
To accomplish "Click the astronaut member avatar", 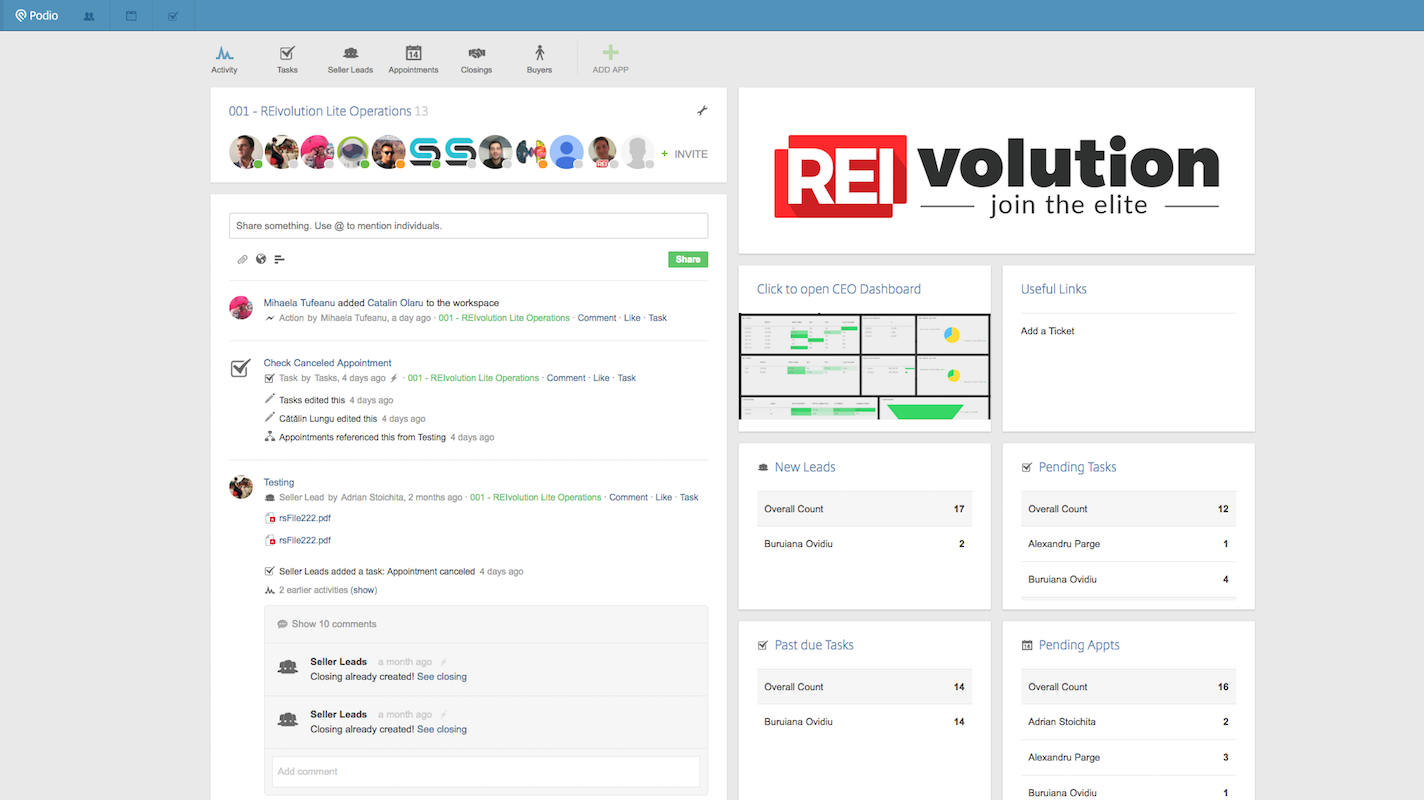I will (352, 152).
